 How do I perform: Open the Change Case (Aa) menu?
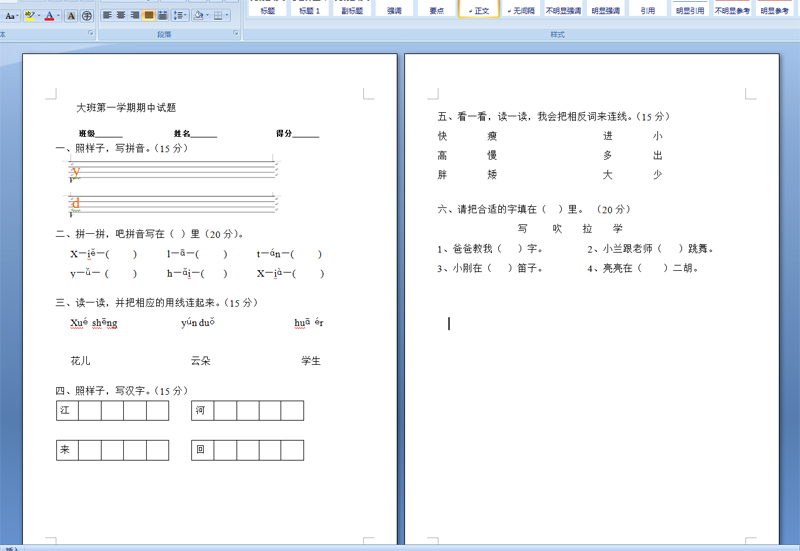point(11,16)
